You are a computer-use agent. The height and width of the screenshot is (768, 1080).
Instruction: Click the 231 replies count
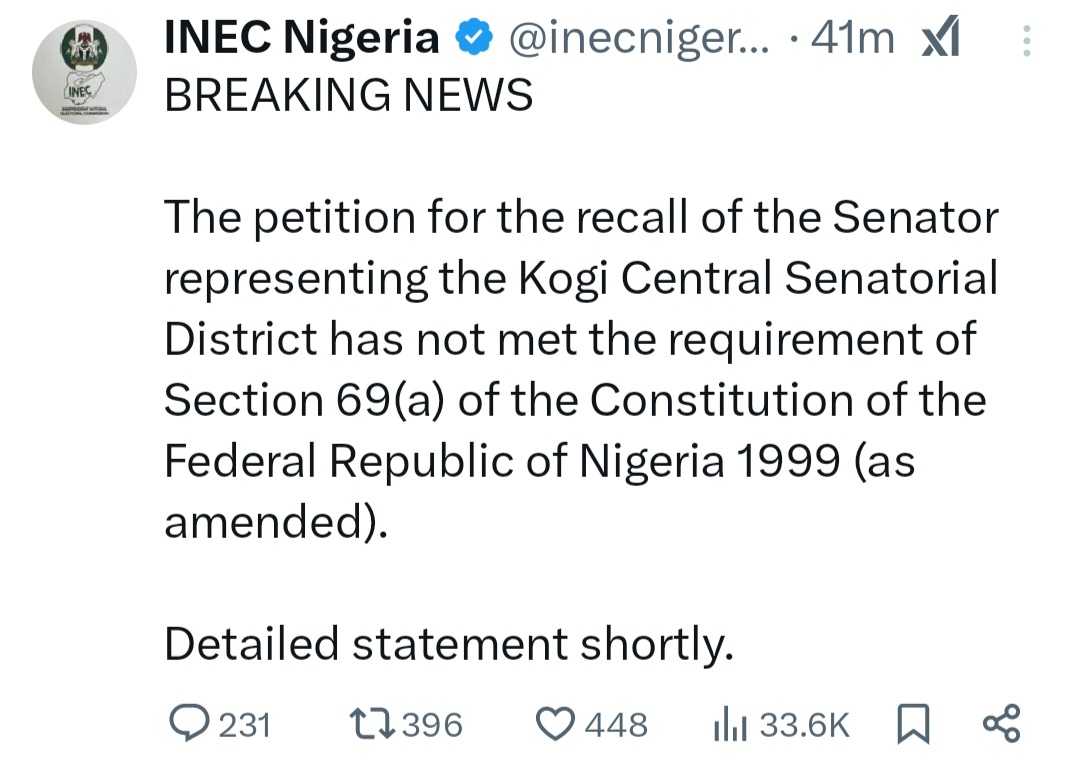tap(244, 725)
